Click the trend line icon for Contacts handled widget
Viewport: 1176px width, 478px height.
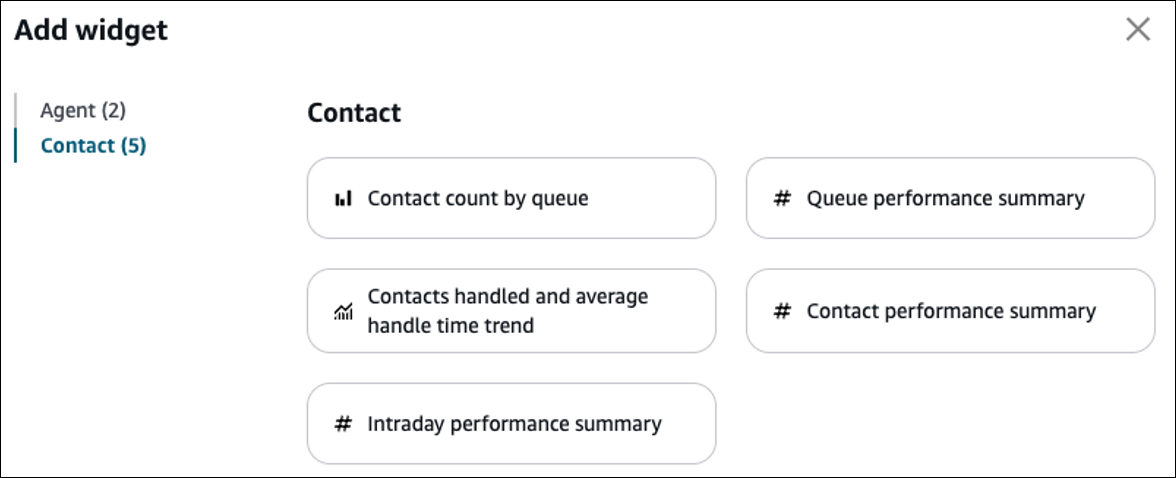coord(343,312)
